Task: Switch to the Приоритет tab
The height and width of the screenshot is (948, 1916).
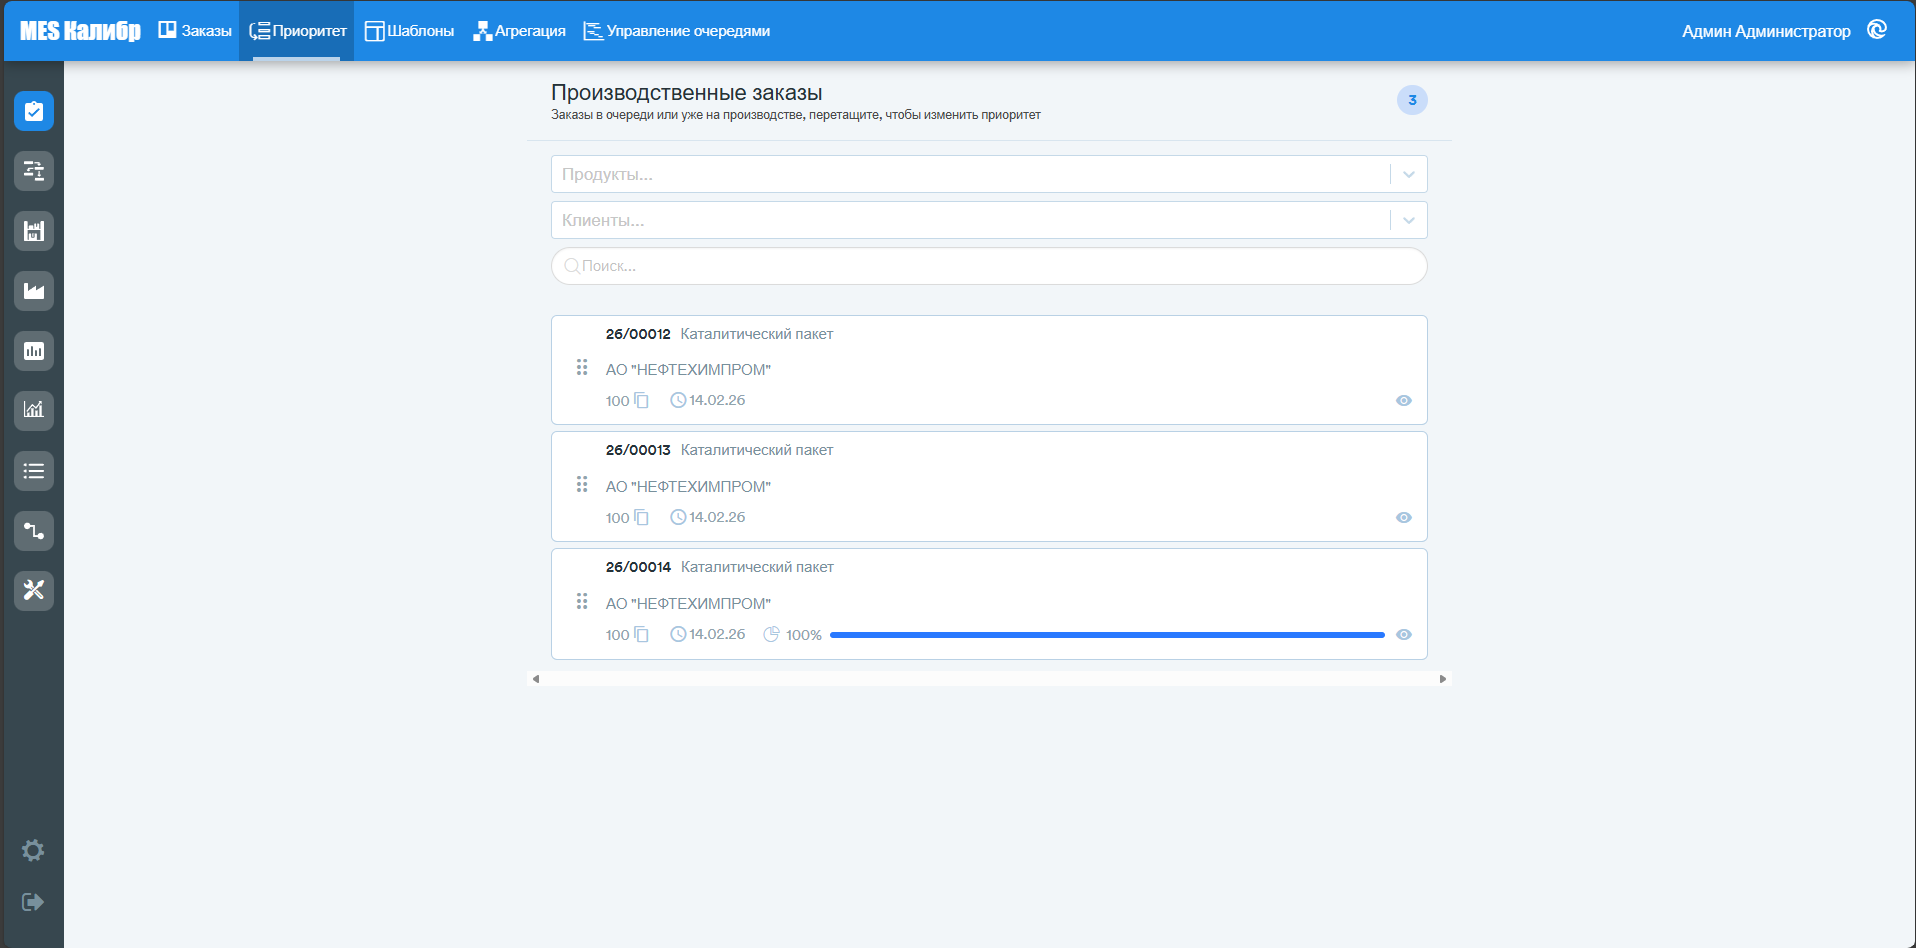Action: tap(297, 31)
